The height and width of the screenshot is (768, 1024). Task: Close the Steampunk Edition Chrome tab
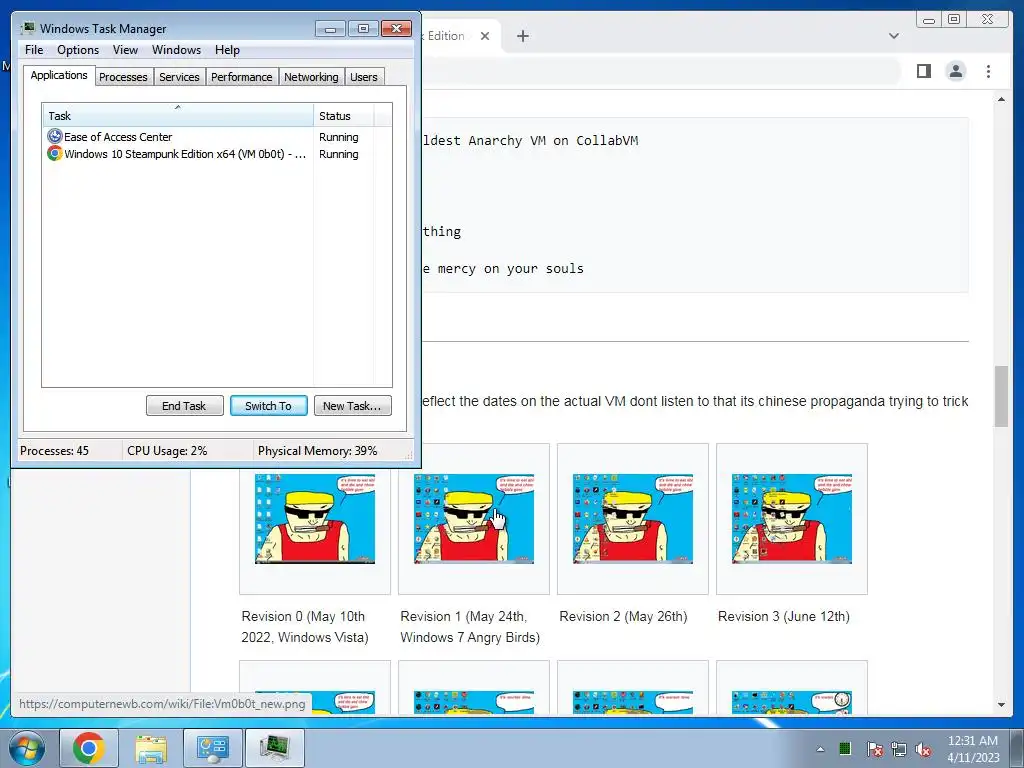pos(485,36)
